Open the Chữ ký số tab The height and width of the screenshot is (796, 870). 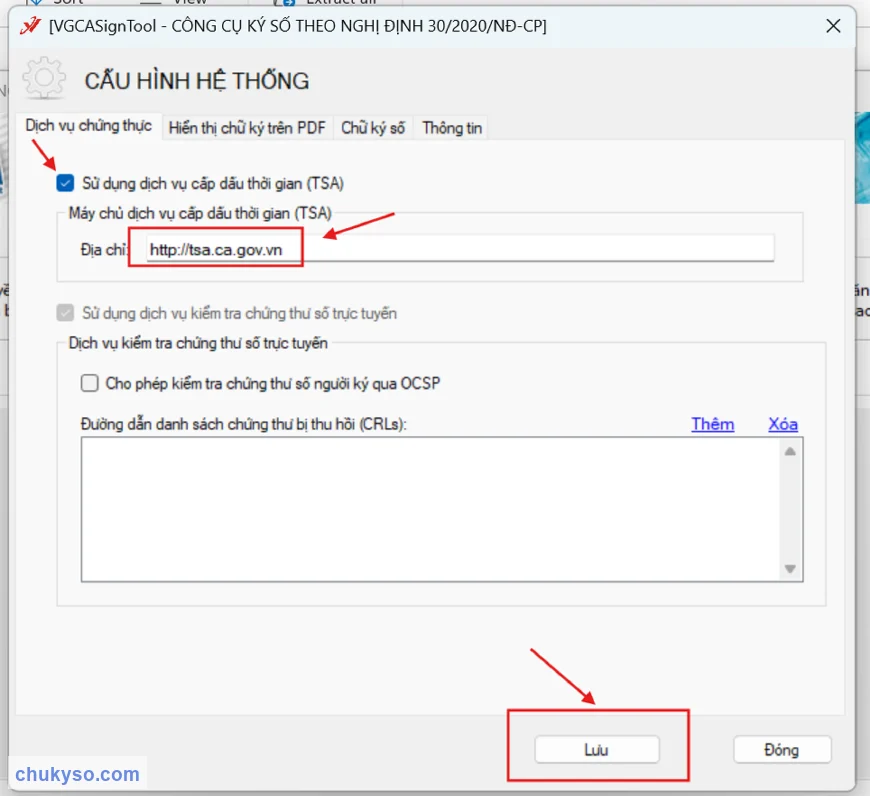(373, 128)
